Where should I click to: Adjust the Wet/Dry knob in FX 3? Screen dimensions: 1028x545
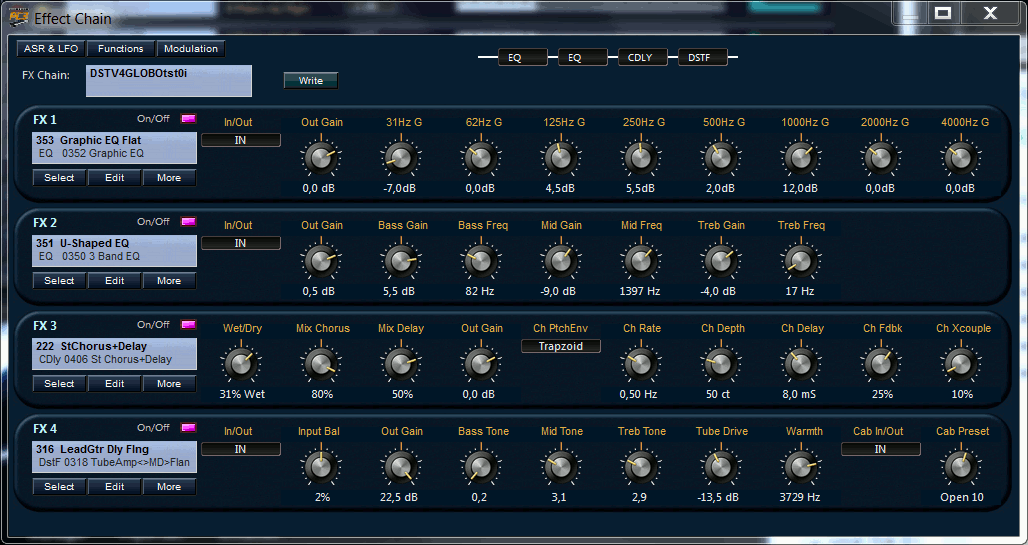(x=241, y=364)
